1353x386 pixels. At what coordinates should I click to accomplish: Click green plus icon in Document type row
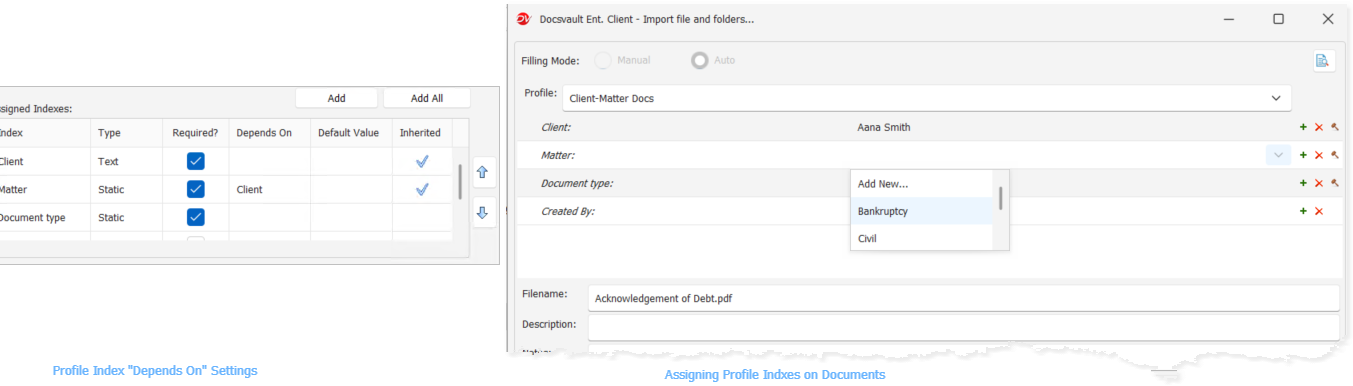tap(1303, 183)
